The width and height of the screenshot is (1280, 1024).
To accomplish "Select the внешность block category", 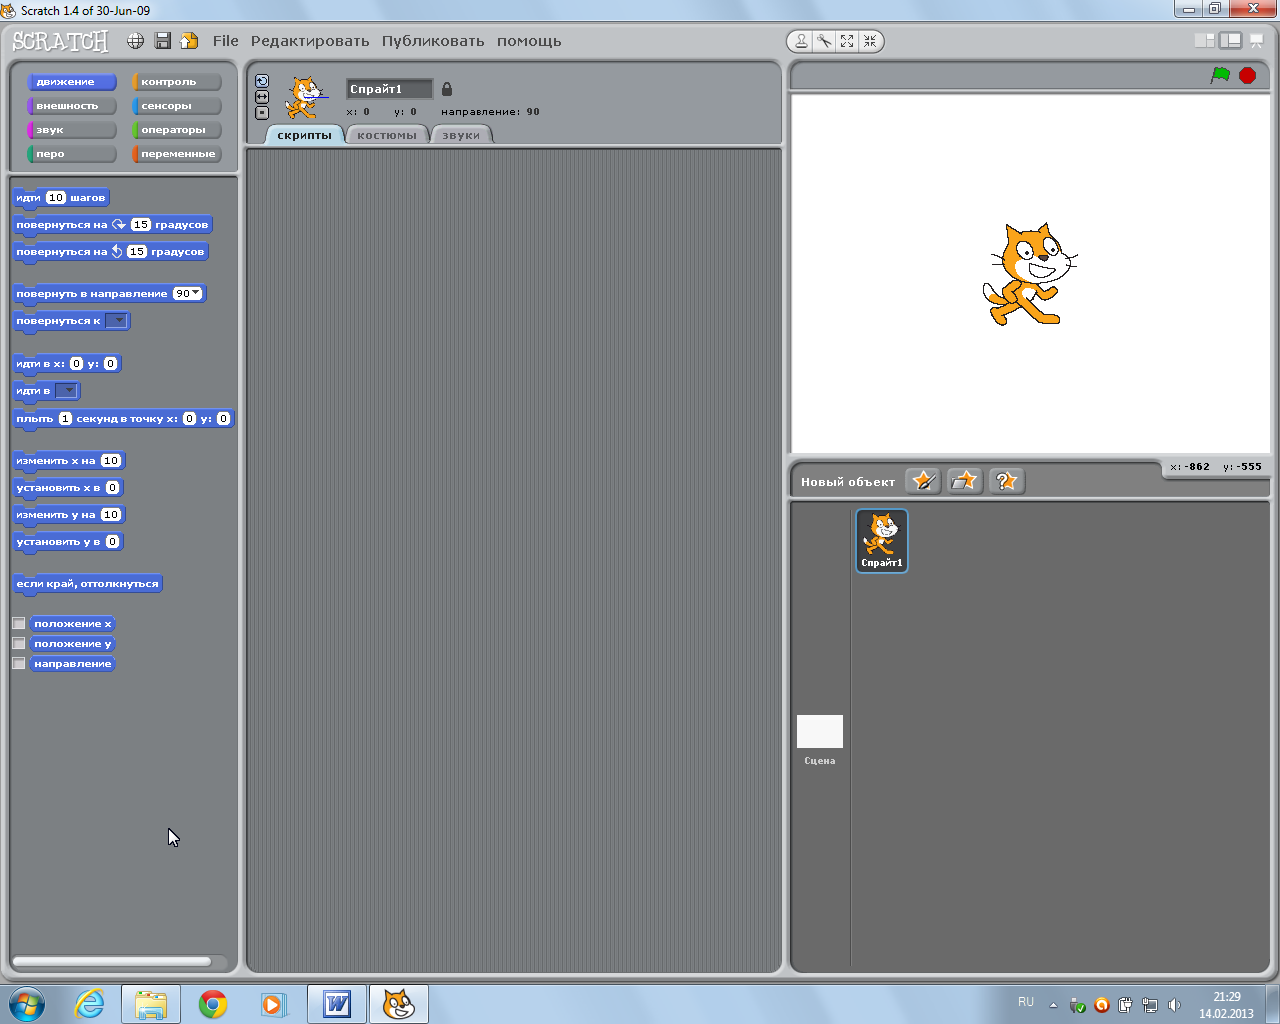I will [x=72, y=106].
